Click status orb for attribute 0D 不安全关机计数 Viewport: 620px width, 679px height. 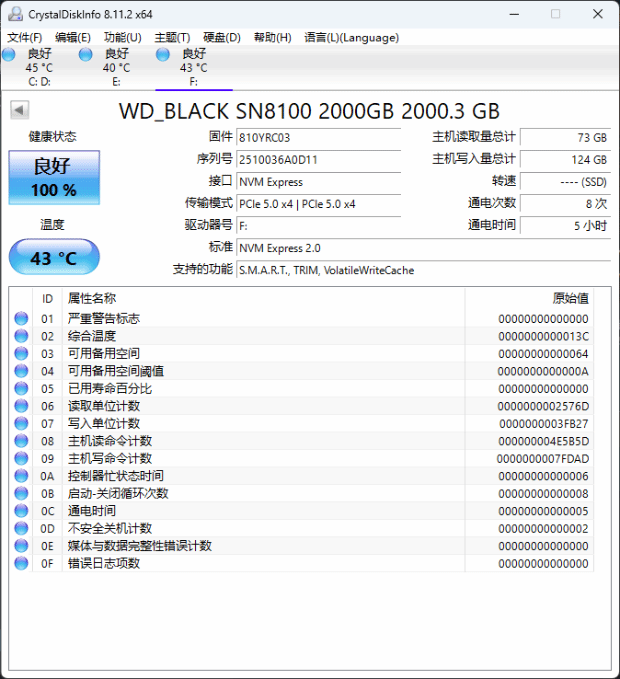click(x=21, y=528)
